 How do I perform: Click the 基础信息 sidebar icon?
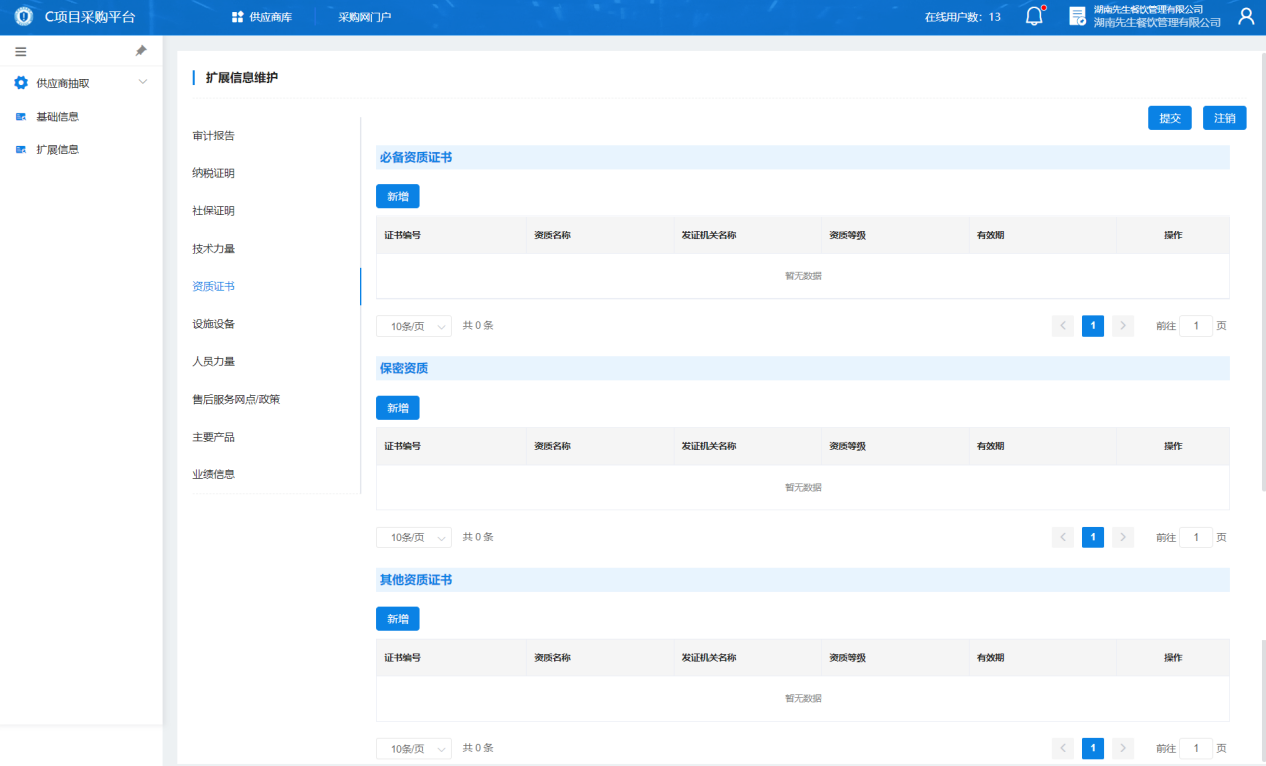point(21,117)
